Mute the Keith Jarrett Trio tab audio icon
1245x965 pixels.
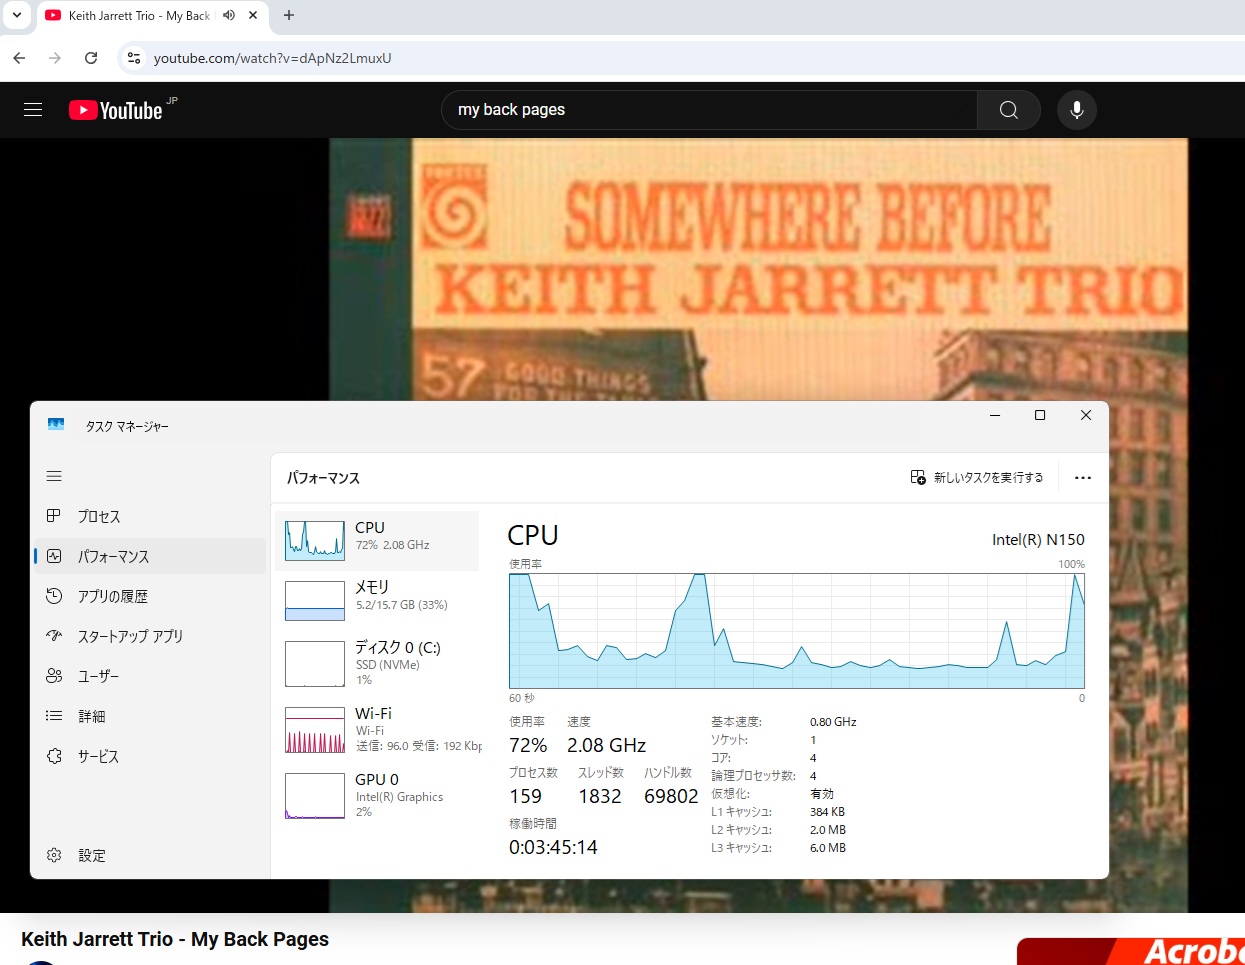[x=229, y=15]
